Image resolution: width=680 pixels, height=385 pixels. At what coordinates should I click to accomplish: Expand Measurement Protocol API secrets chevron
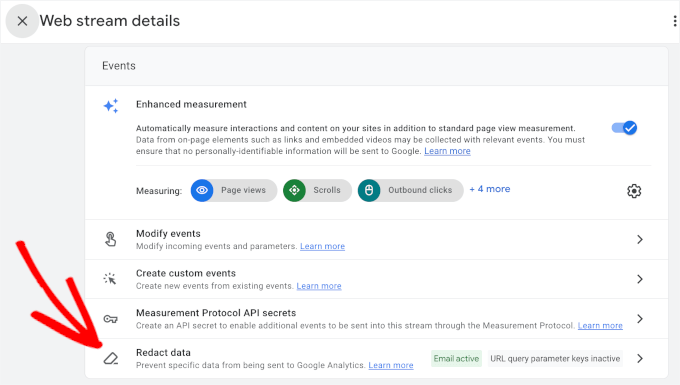coord(640,319)
